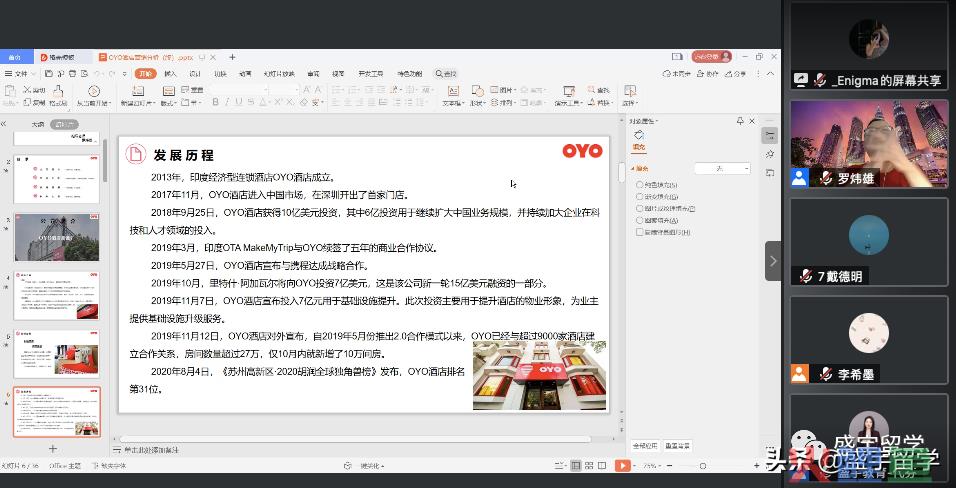The width and height of the screenshot is (956, 488).
Task: Click the Undo arrow in quick toolbar
Action: pyautogui.click(x=98, y=74)
